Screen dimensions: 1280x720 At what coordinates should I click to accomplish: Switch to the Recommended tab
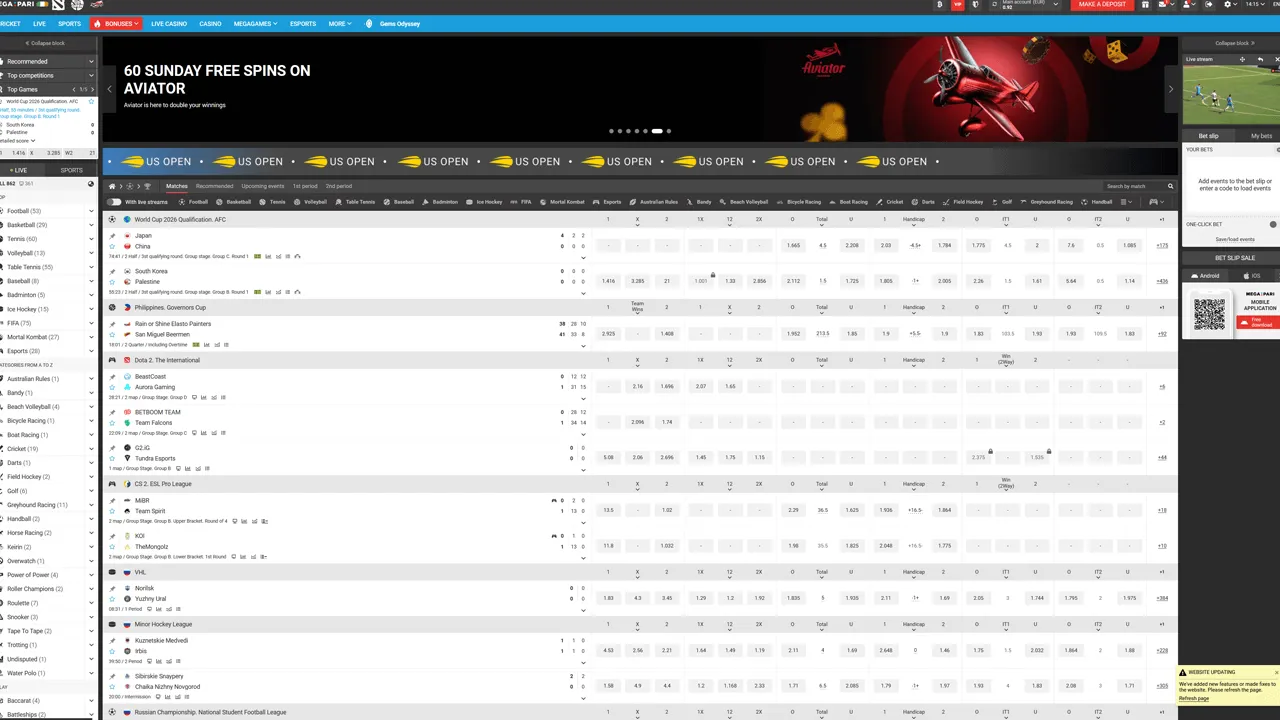click(x=214, y=186)
